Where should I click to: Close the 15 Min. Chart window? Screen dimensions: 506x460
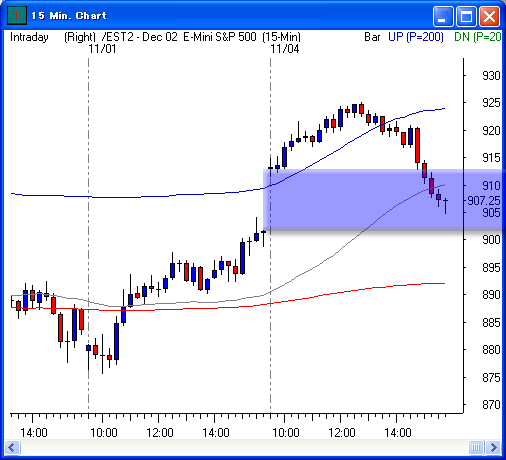click(489, 16)
